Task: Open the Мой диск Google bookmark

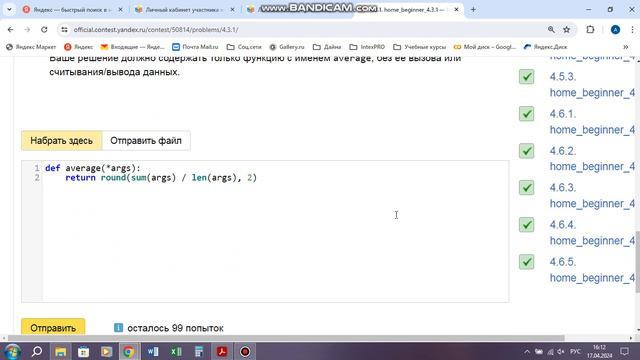Action: (484, 47)
